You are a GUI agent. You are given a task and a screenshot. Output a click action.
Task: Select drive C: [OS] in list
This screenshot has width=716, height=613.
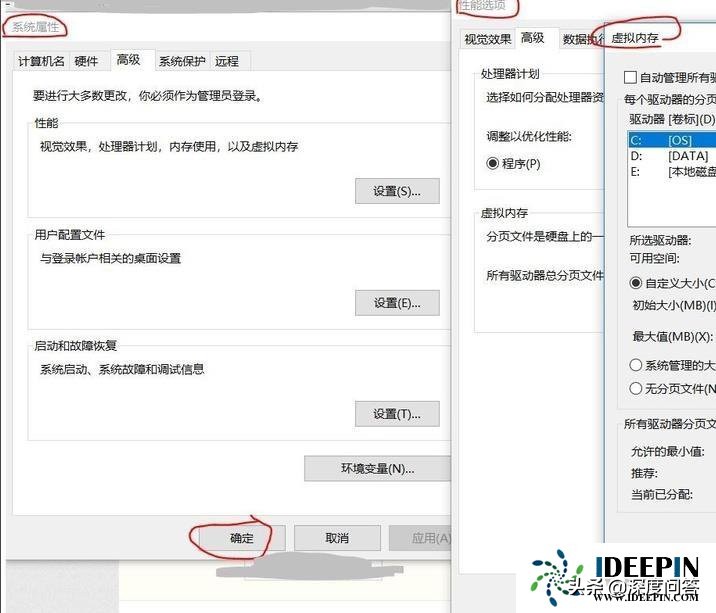pyautogui.click(x=672, y=140)
